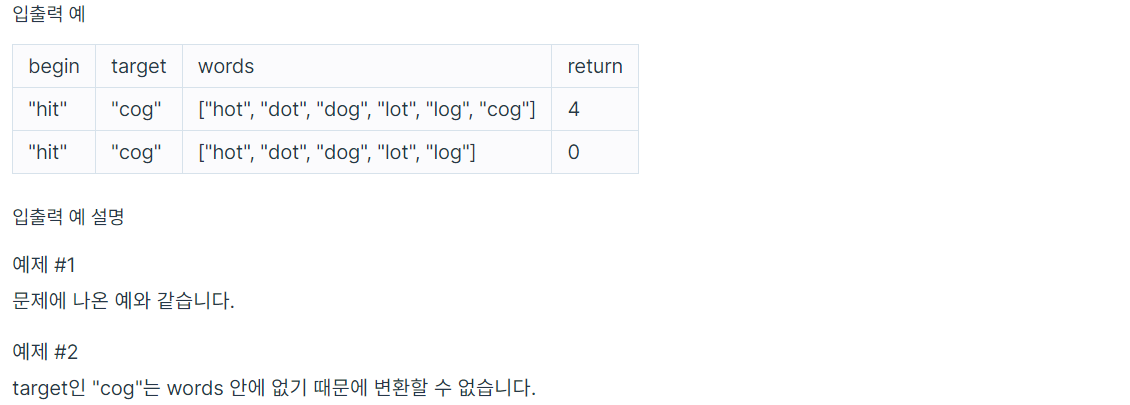
Task: Click return value 0
Action: 574,153
